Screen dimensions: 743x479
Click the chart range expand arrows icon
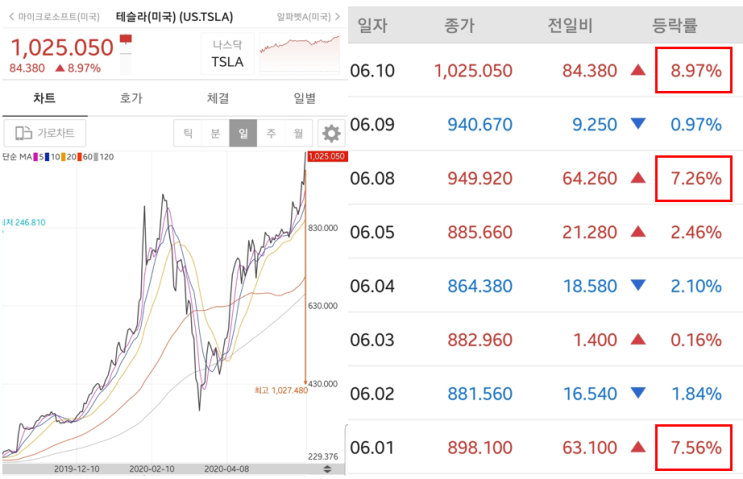click(x=327, y=469)
